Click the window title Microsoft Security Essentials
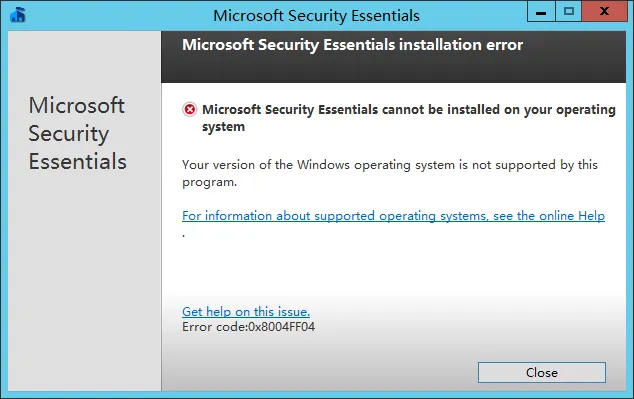Viewport: 634px width, 399px height. coord(316,16)
